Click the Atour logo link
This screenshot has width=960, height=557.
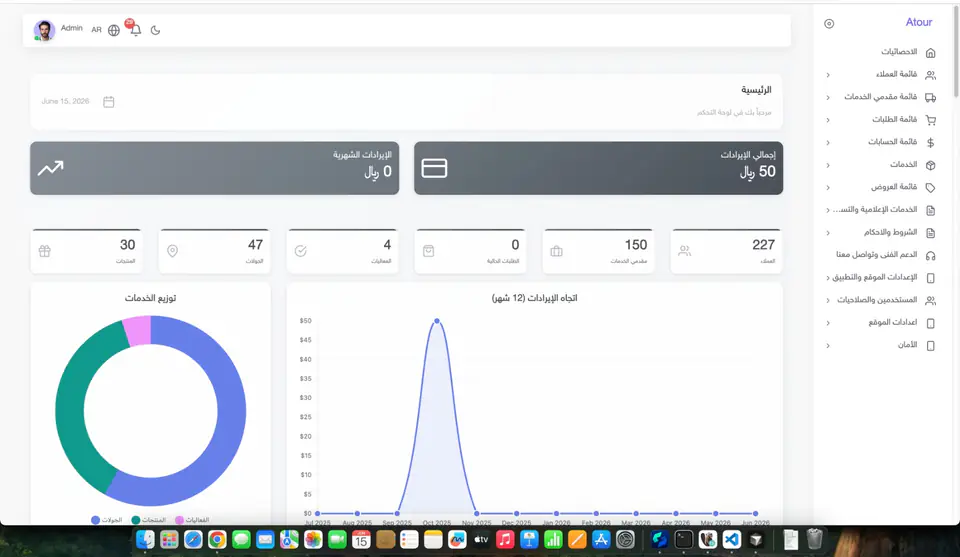[x=918, y=23]
